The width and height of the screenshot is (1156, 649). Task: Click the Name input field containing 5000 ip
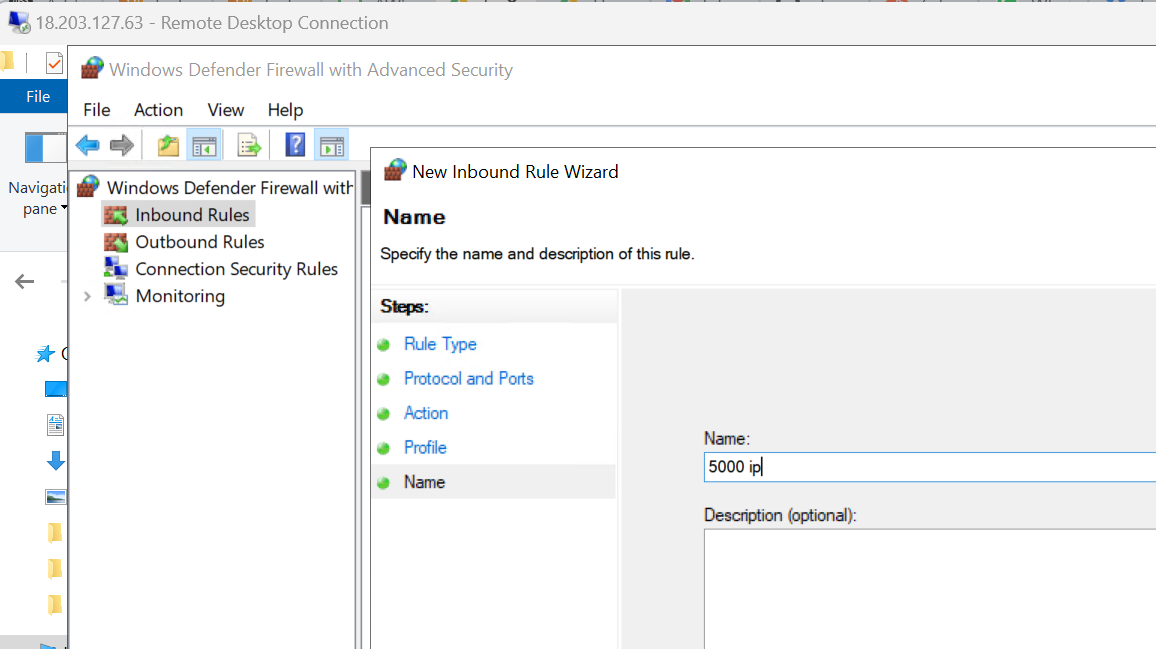930,467
